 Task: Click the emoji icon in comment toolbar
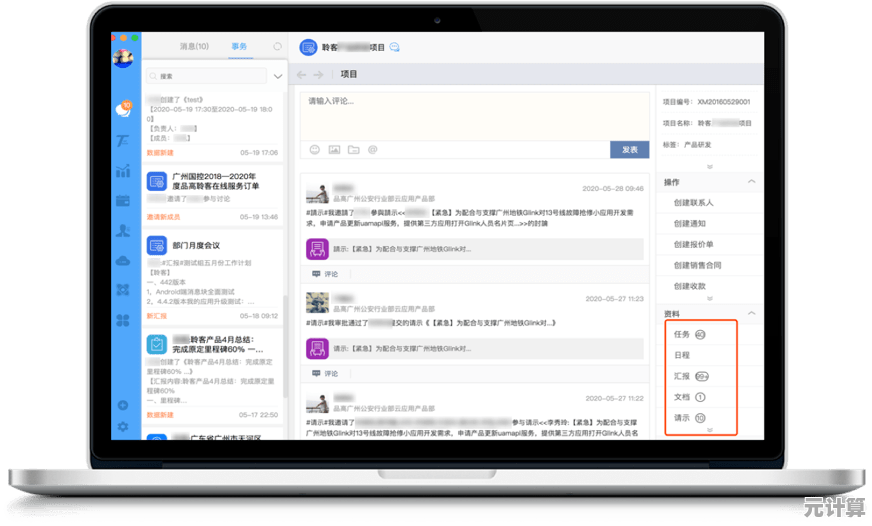314,150
